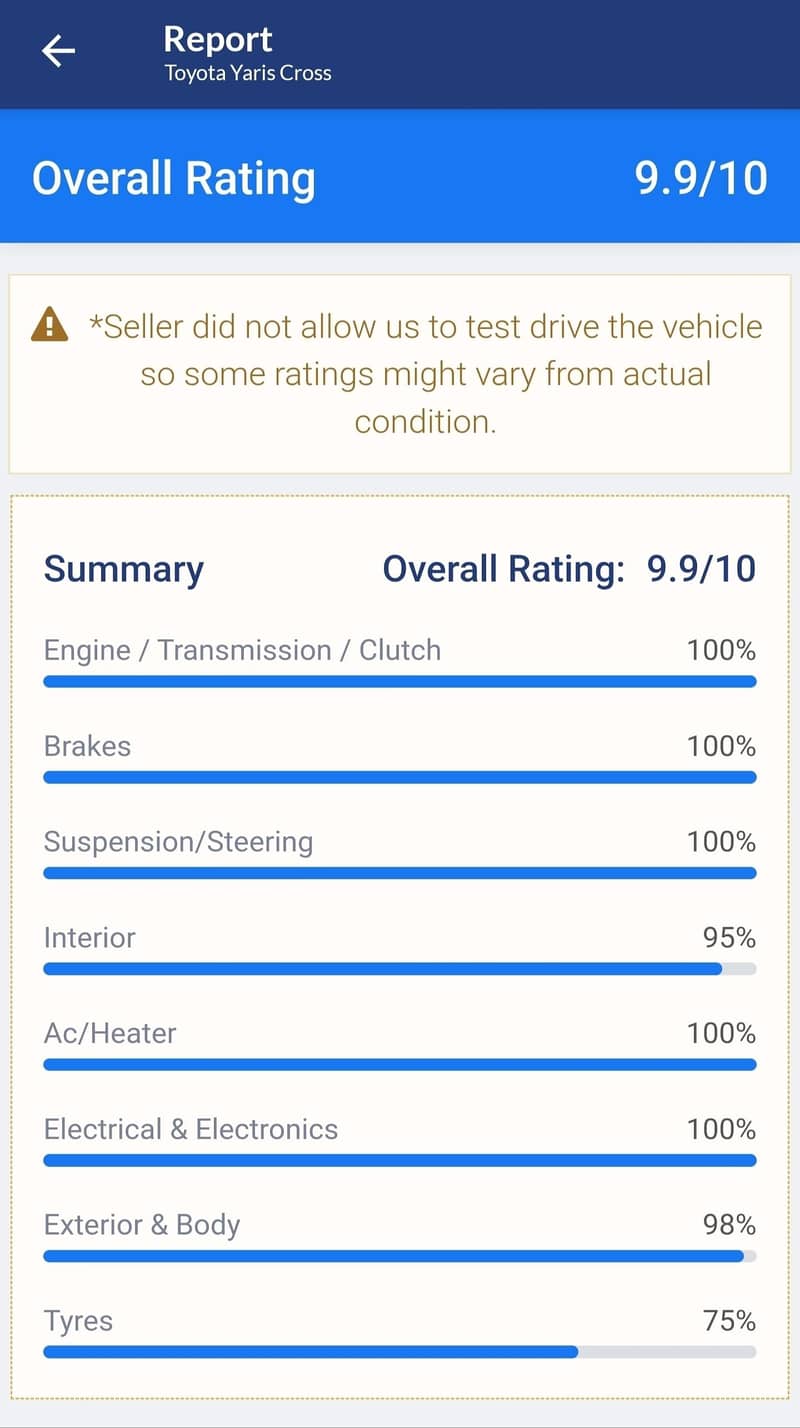The image size is (800, 1428).
Task: Click the Brakes progress bar
Action: pyautogui.click(x=400, y=777)
